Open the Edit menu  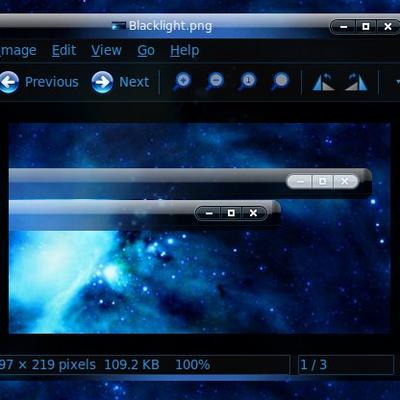tap(64, 51)
